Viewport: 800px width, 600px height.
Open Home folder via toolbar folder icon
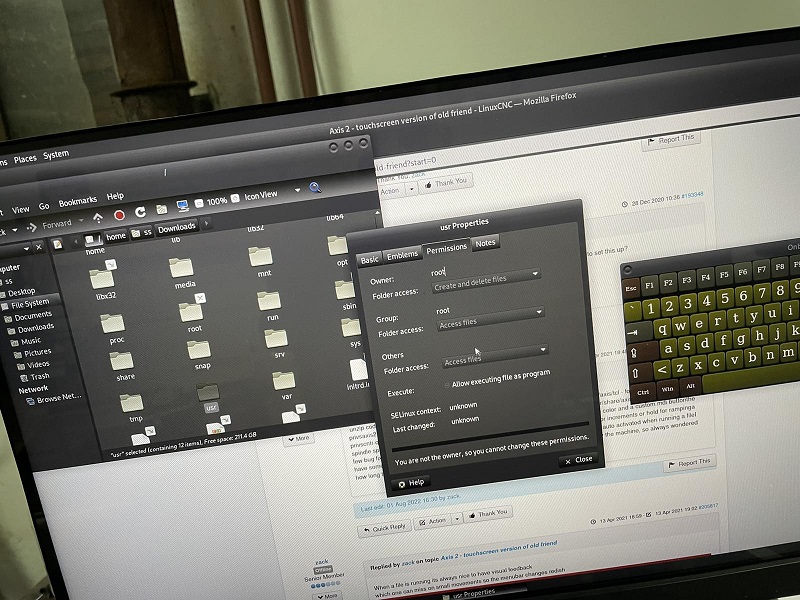[161, 209]
